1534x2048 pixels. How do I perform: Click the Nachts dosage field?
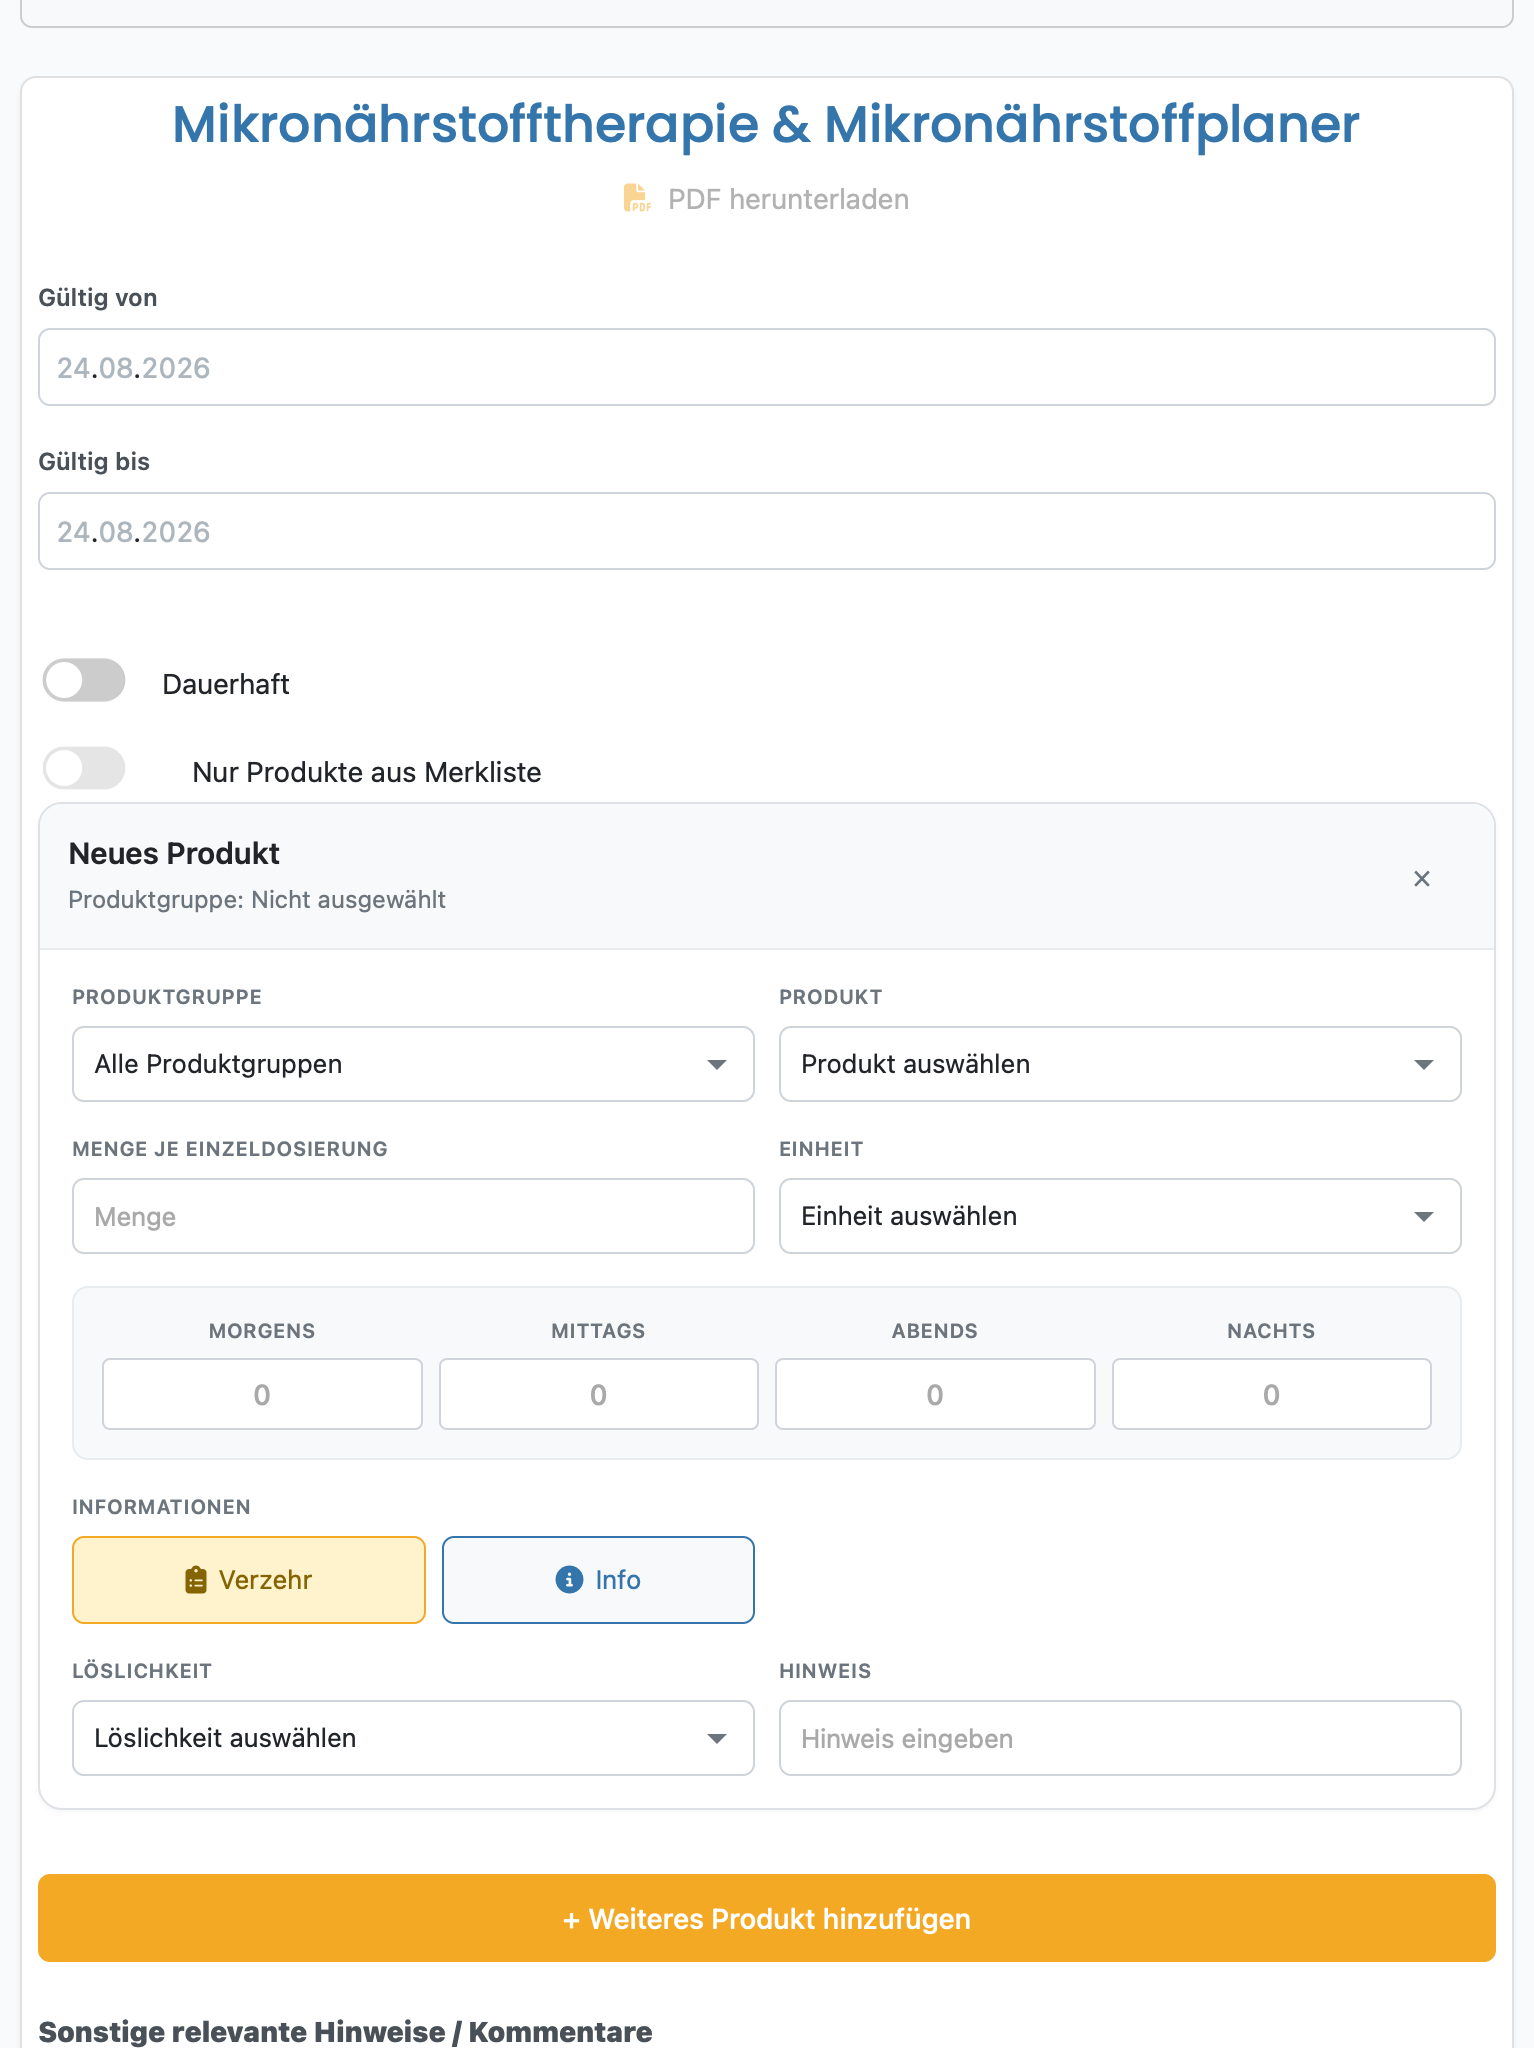[1272, 1394]
